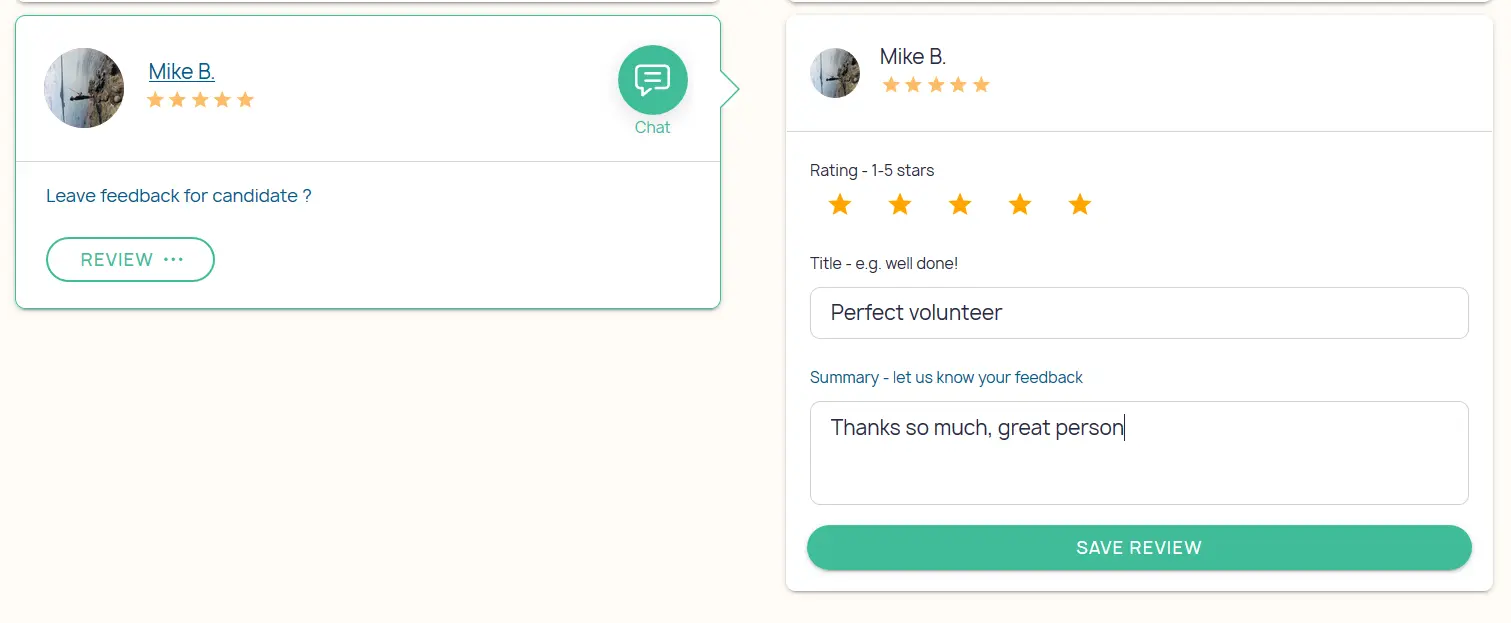Set rating to two stars
The width and height of the screenshot is (1511, 623).
click(900, 205)
